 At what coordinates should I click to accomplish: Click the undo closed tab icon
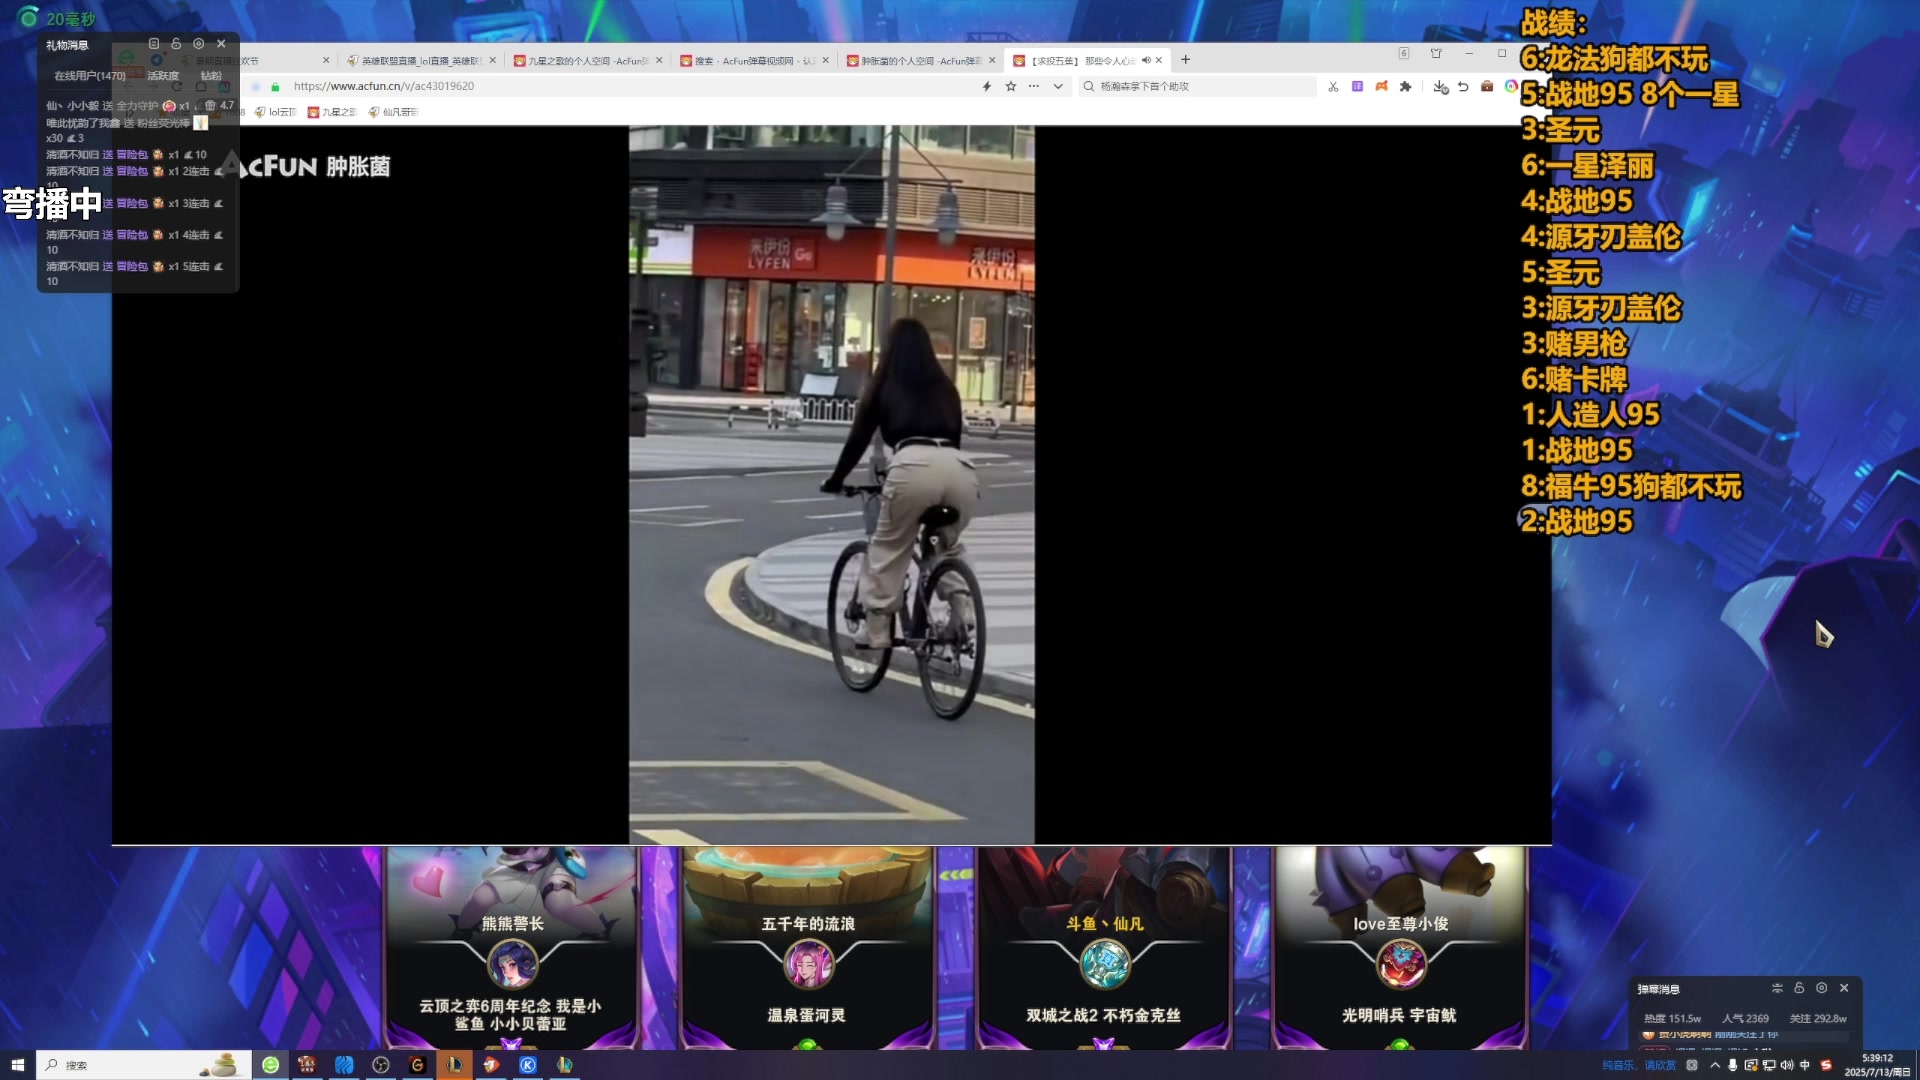coord(1463,87)
